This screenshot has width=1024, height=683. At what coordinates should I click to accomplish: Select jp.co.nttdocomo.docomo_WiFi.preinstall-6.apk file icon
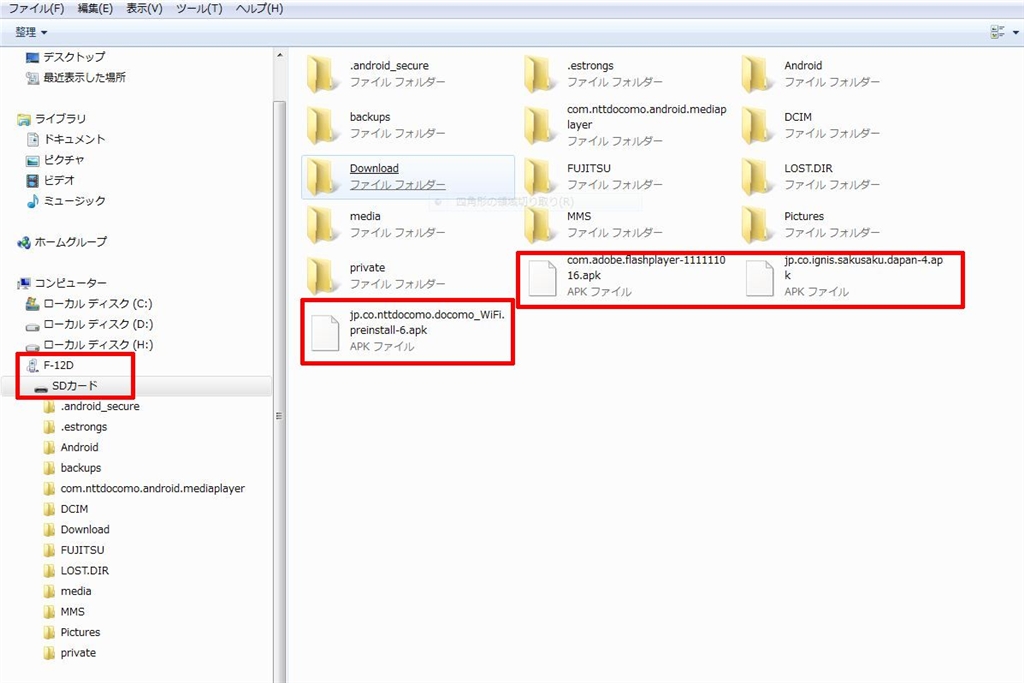click(325, 333)
